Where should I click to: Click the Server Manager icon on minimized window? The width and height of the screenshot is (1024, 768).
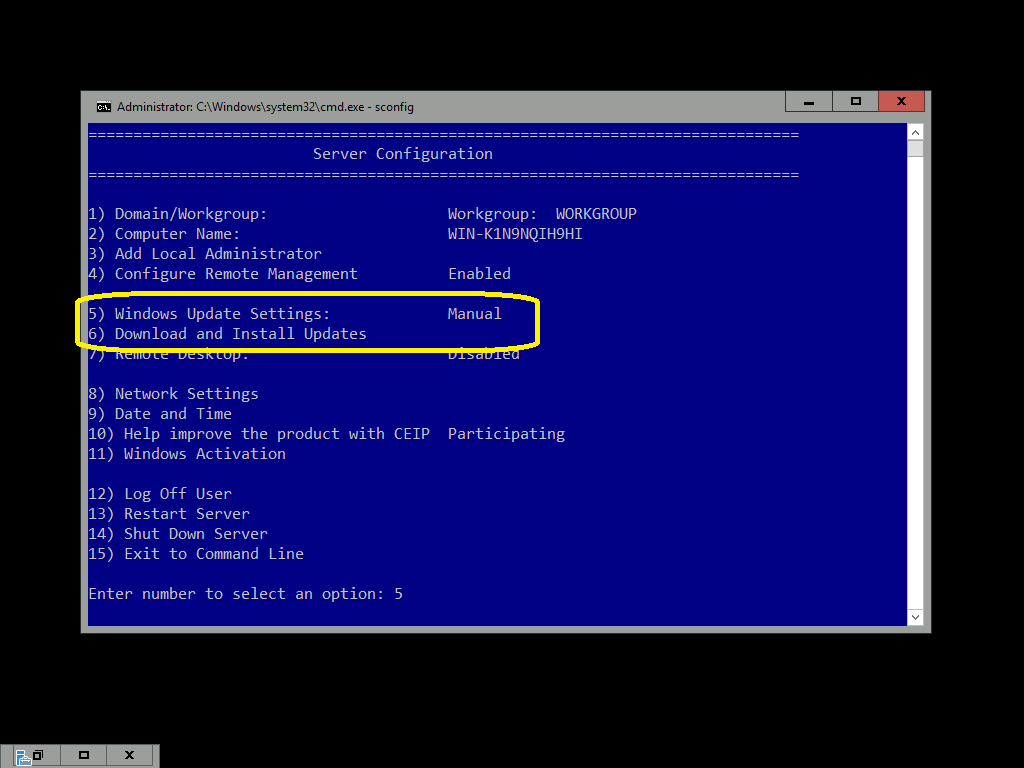click(24, 756)
